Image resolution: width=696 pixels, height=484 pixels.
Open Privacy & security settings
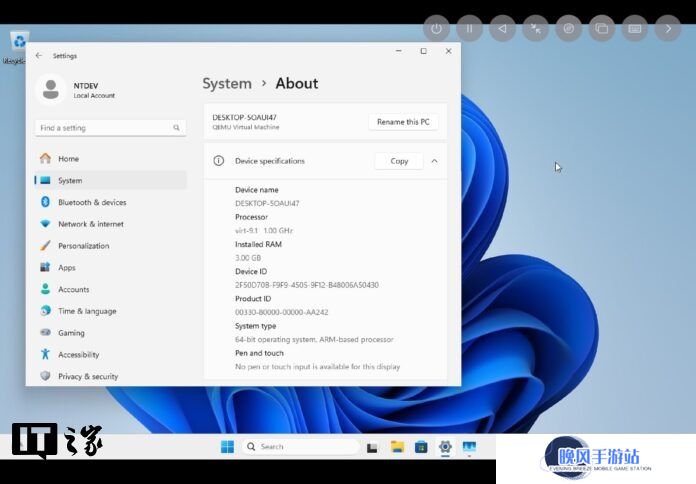[111, 376]
